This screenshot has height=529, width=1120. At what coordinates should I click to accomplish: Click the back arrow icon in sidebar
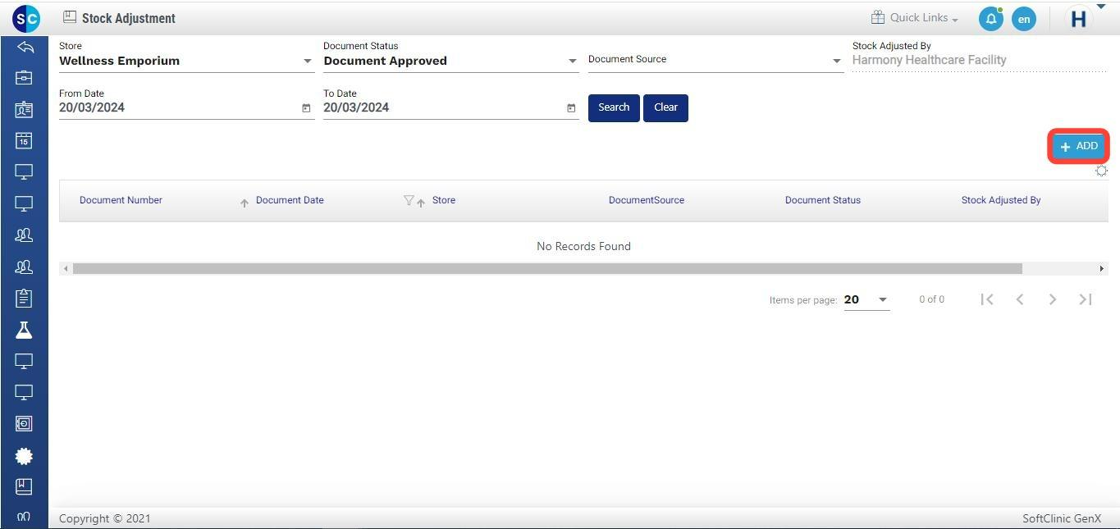coord(25,47)
